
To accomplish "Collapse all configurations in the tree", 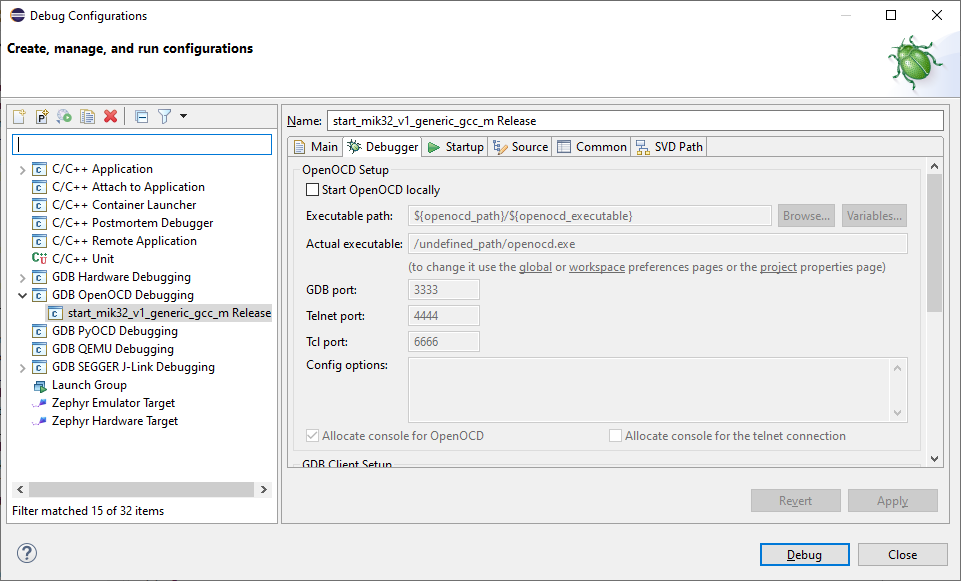I will click(x=141, y=117).
